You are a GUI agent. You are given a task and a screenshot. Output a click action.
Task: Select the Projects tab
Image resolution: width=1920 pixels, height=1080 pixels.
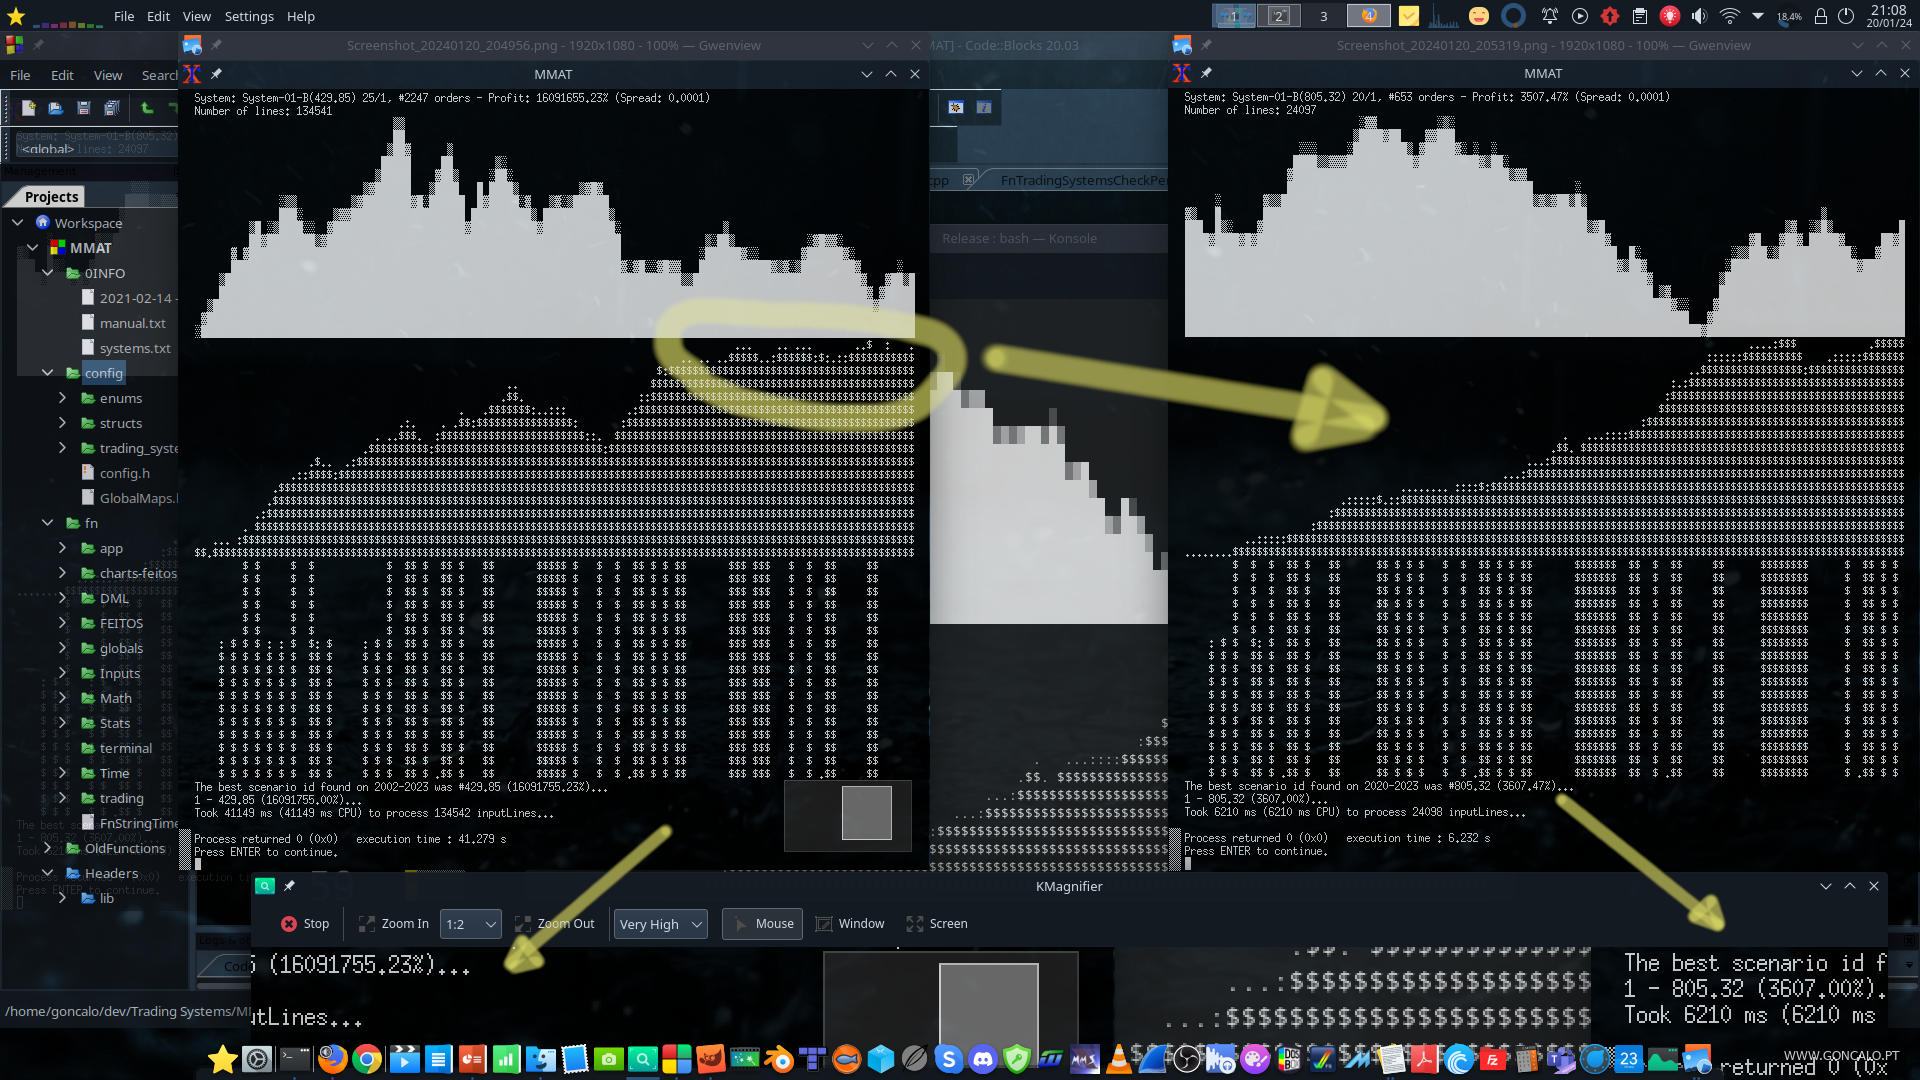[51, 197]
